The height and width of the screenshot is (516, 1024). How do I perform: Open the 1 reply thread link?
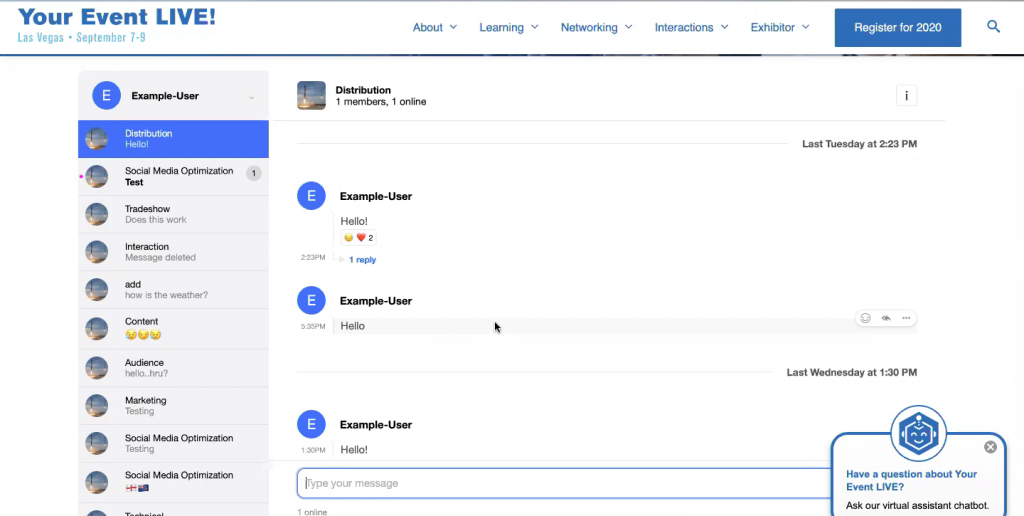(x=362, y=260)
